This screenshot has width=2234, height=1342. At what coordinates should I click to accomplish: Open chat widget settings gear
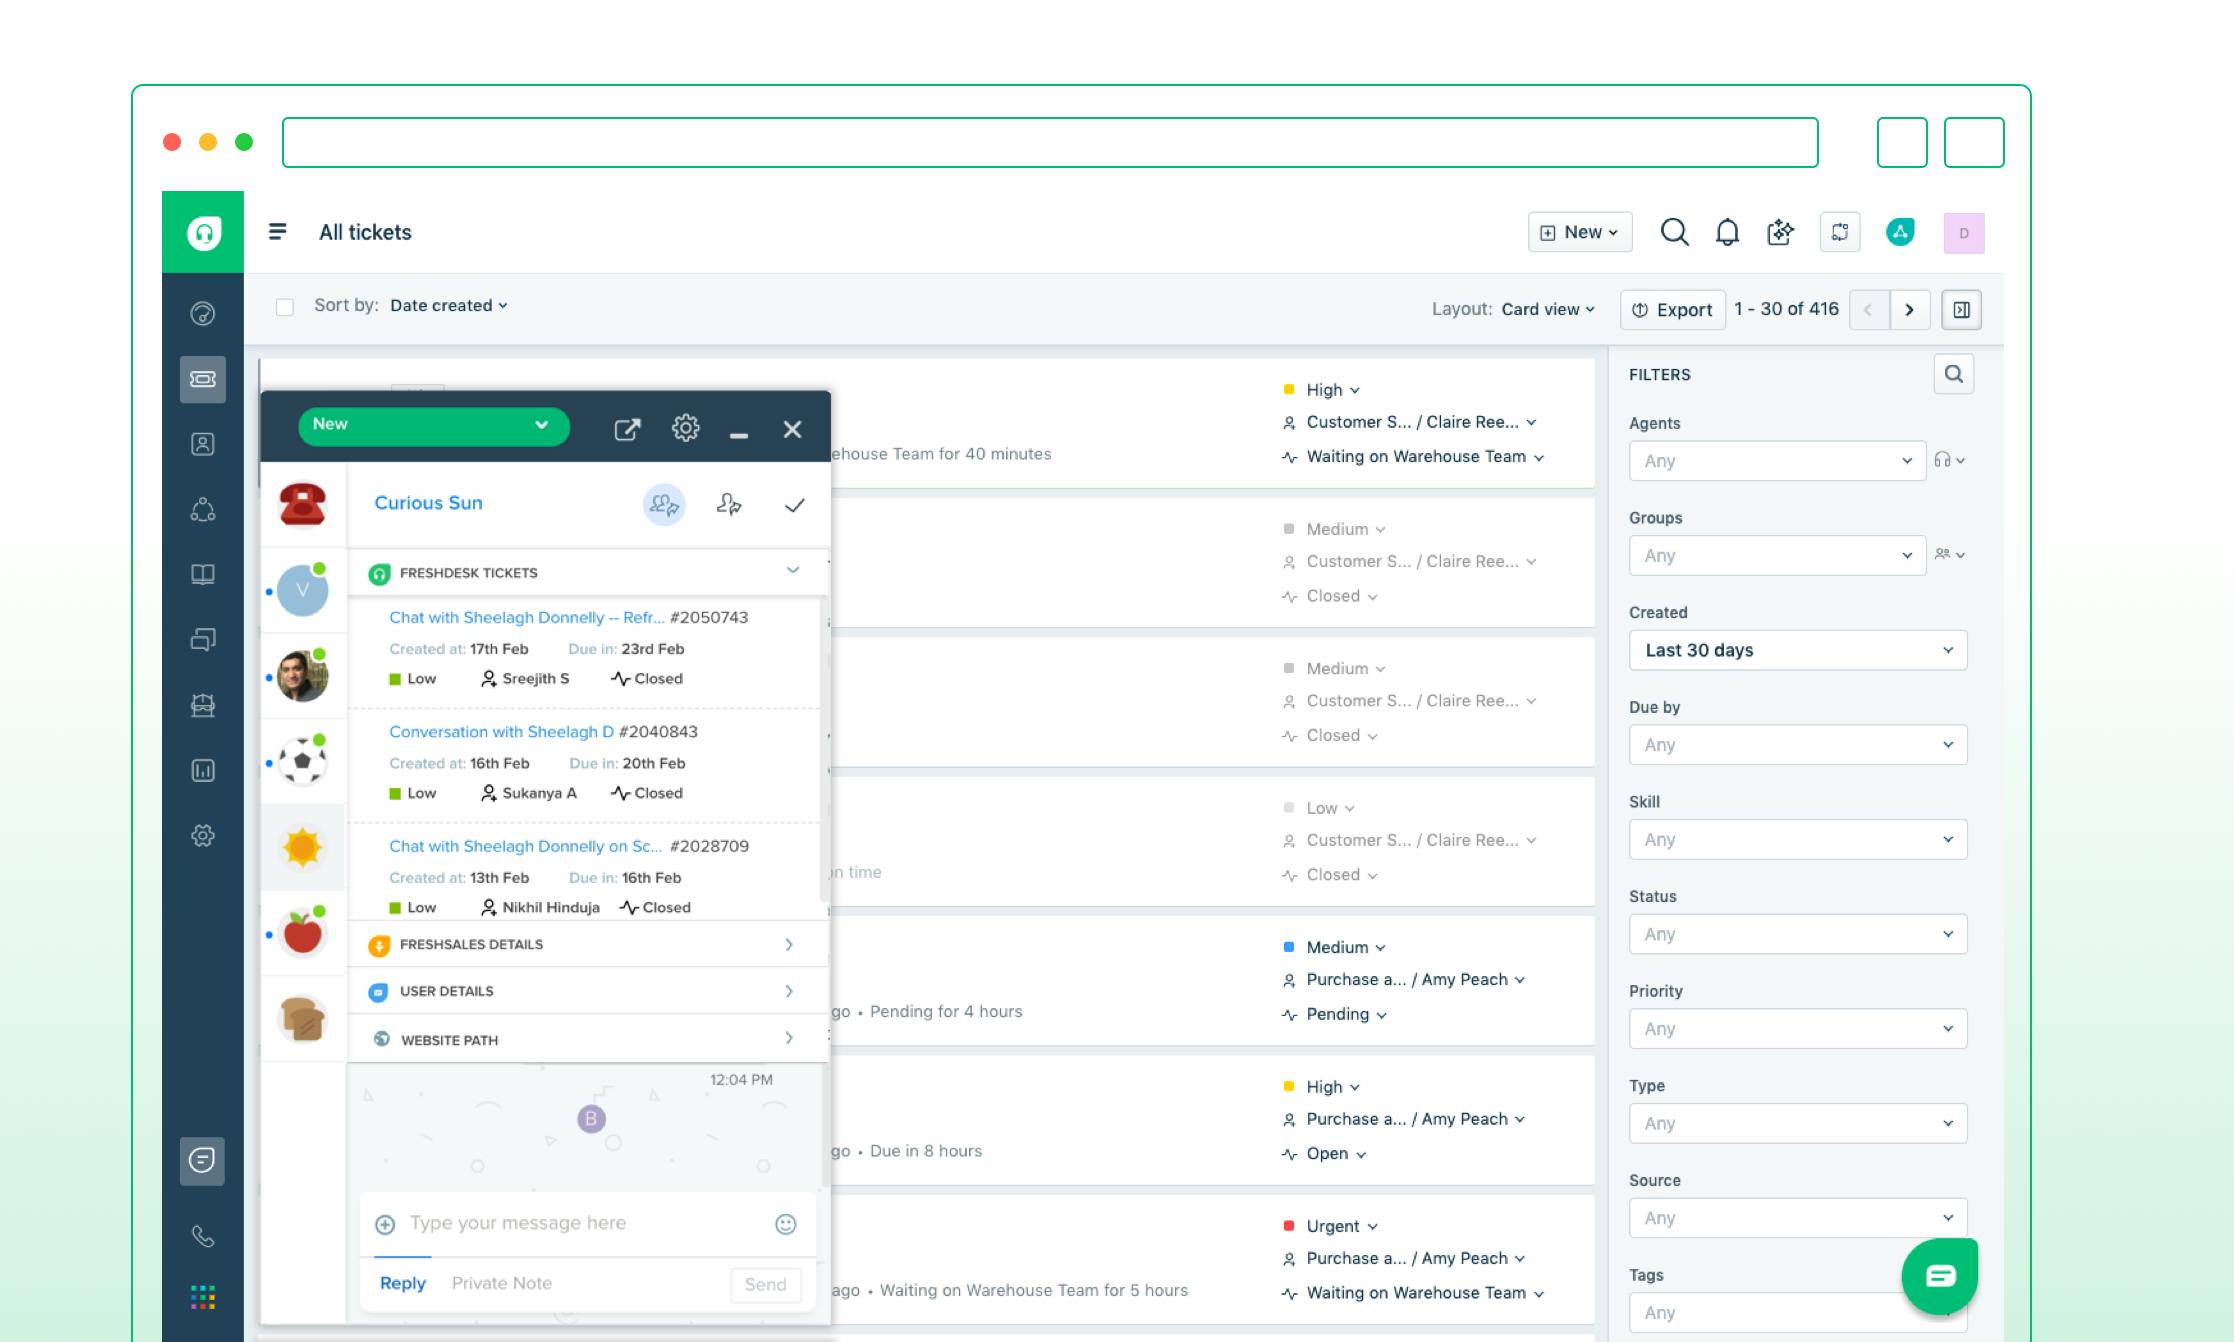point(686,428)
